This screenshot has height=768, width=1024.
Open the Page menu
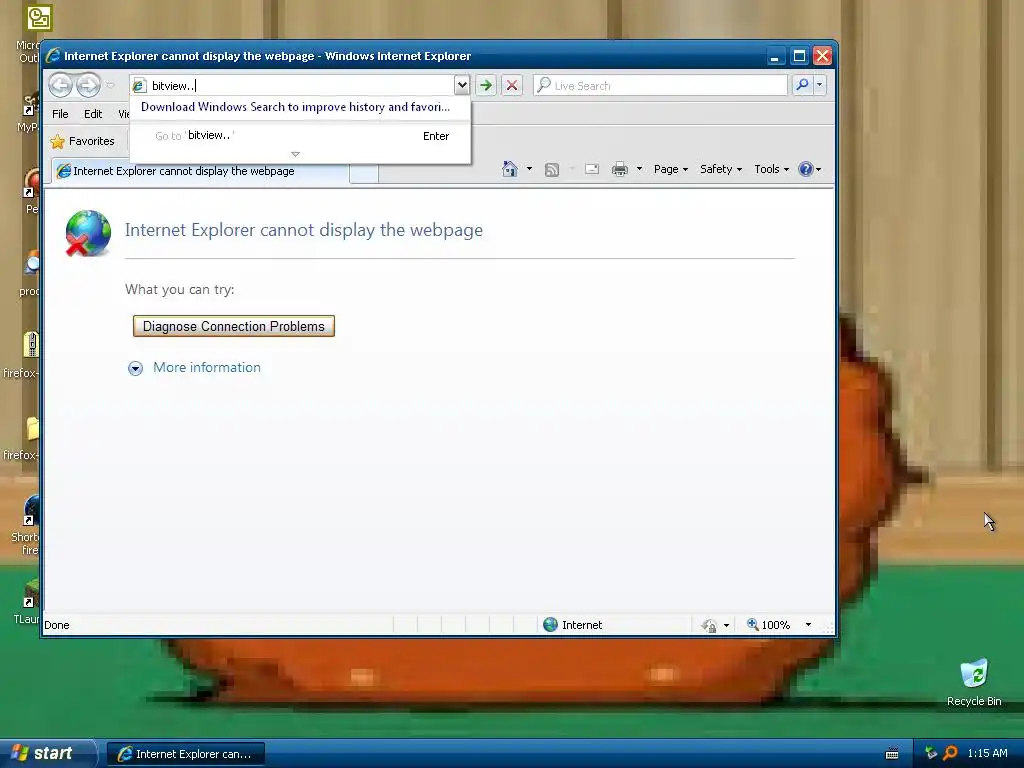(671, 169)
